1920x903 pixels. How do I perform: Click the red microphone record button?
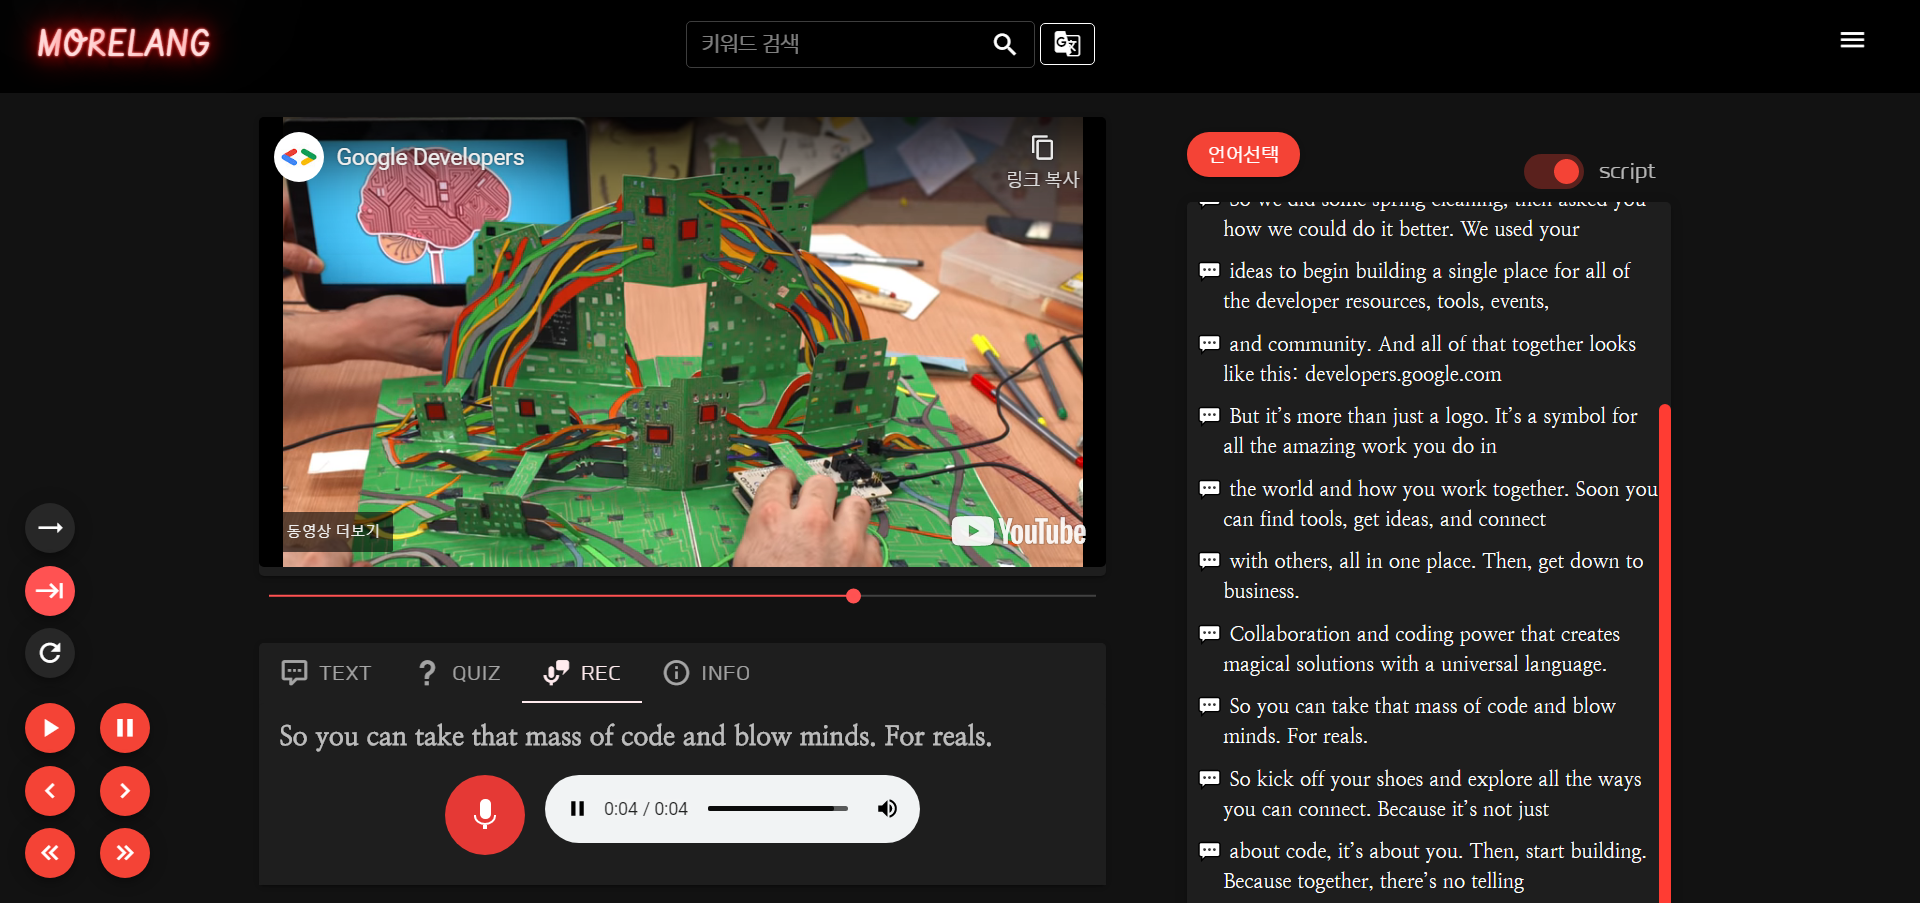[x=485, y=815]
